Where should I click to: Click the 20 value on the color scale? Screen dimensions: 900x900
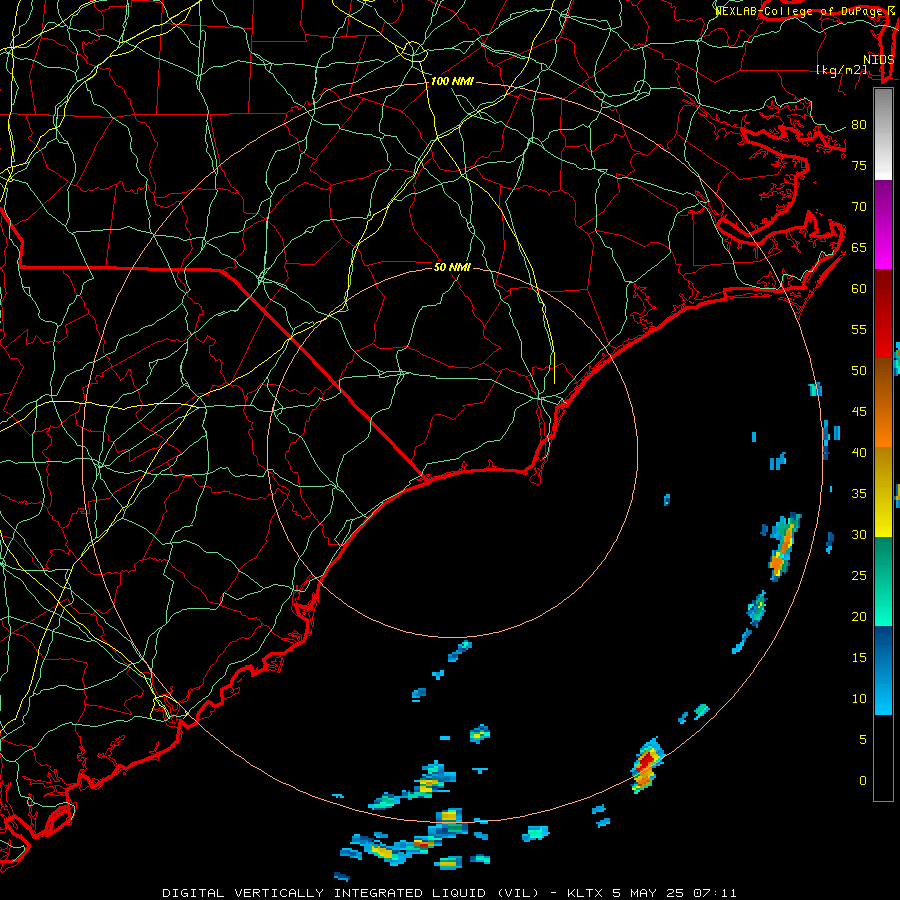(859, 617)
